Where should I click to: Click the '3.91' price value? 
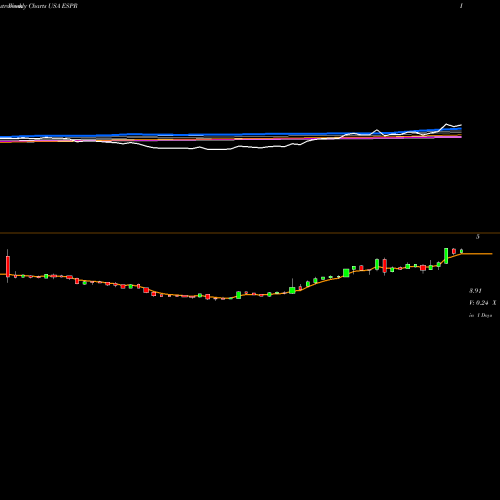click(475, 291)
